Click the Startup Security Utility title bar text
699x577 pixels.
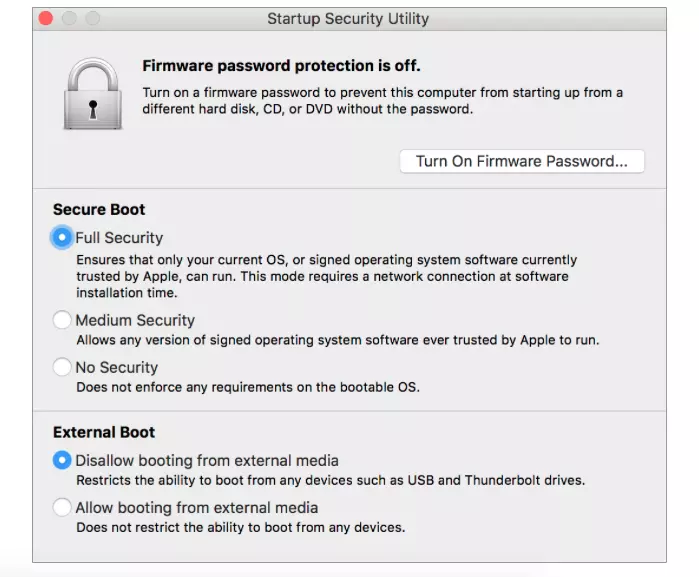coord(348,19)
